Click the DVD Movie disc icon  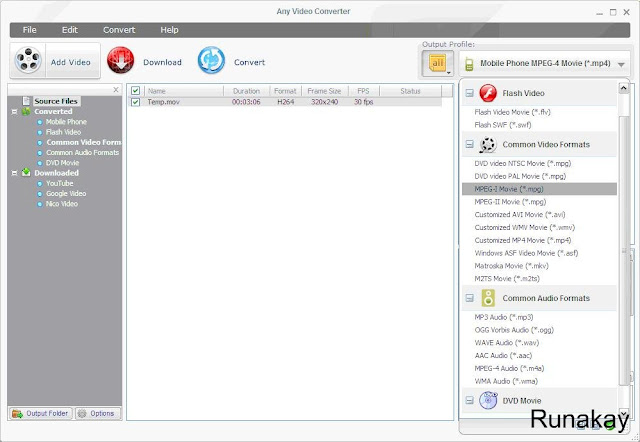[488, 400]
